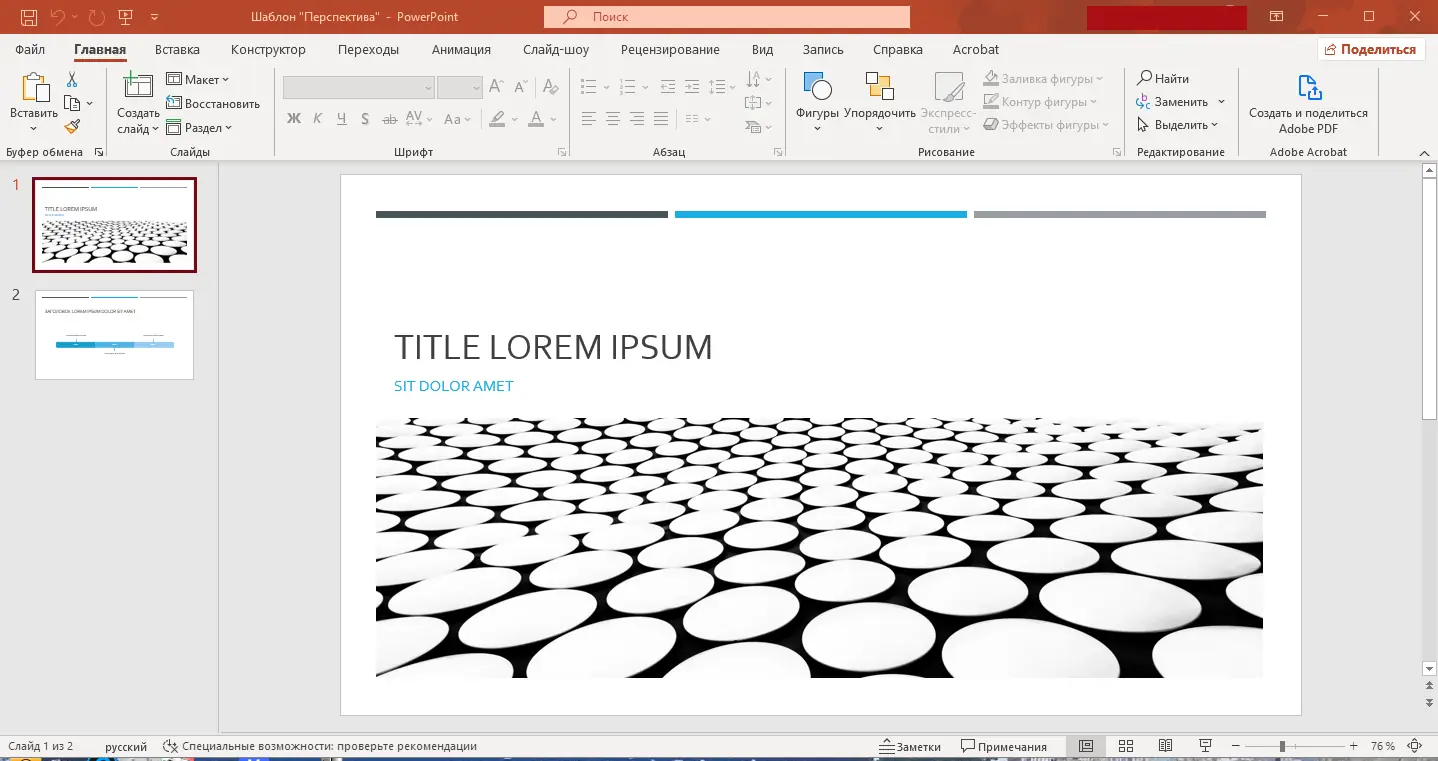
Task: Click the Cut scissors icon
Action: coord(72,80)
